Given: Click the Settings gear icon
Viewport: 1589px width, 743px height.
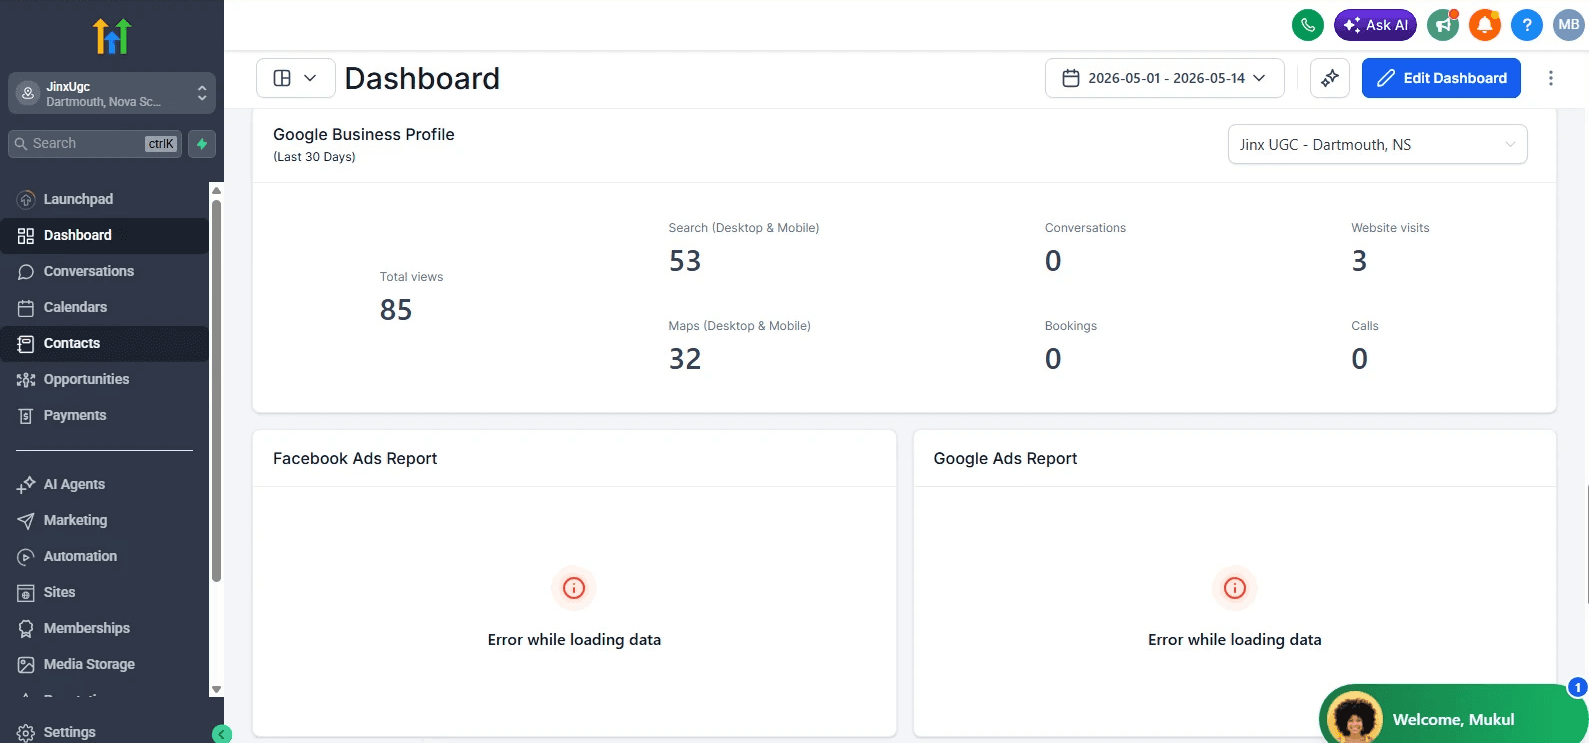Looking at the screenshot, I should (x=26, y=733).
